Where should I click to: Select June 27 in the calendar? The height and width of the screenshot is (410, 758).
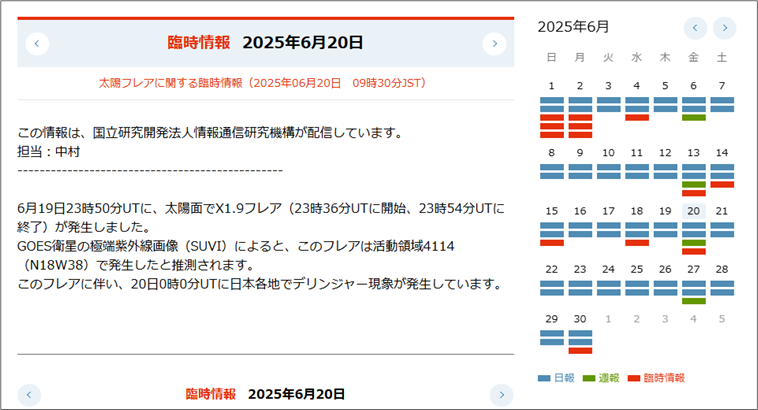coord(693,269)
